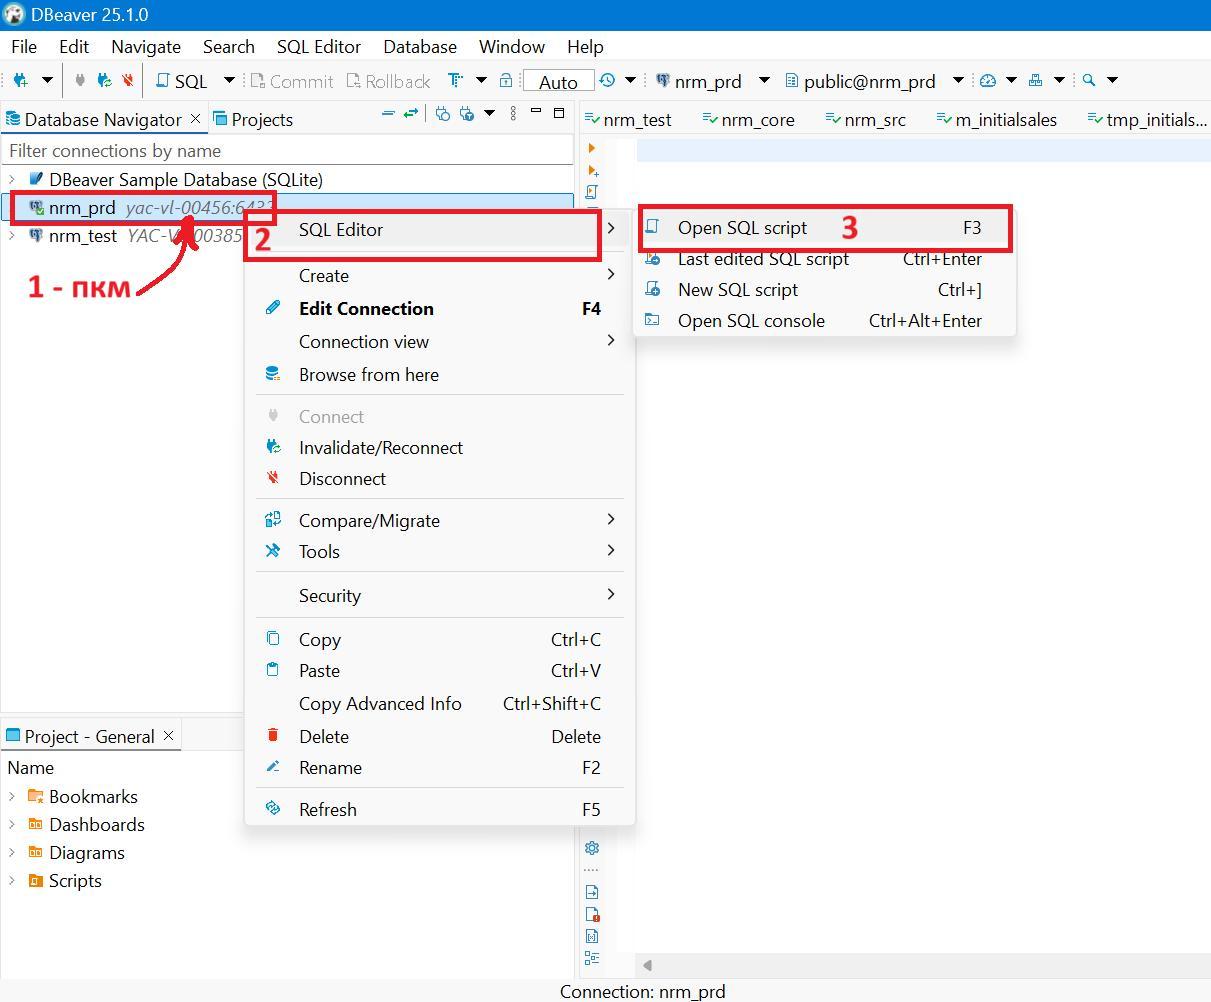1211x1002 pixels.
Task: Toggle the Auto commit mode button
Action: coord(558,82)
